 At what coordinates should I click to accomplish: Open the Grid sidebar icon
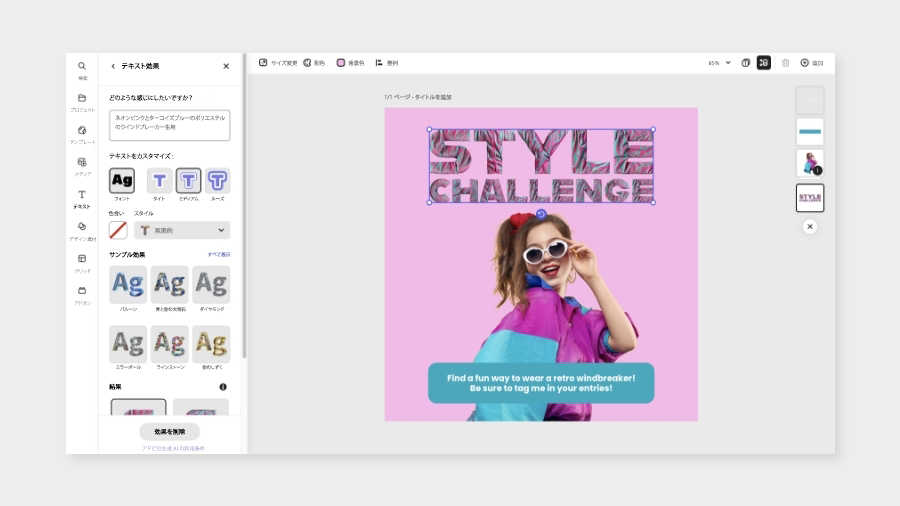82,259
